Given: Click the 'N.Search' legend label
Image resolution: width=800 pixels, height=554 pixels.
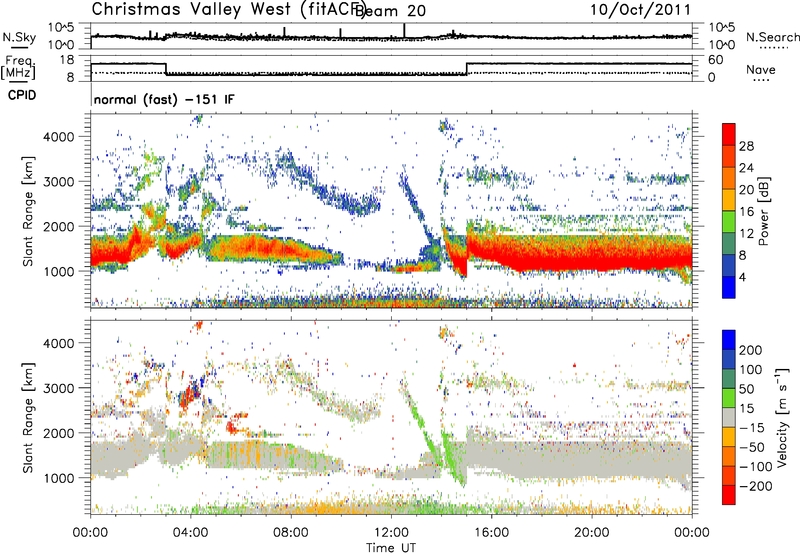Looking at the screenshot, I should [x=772, y=37].
